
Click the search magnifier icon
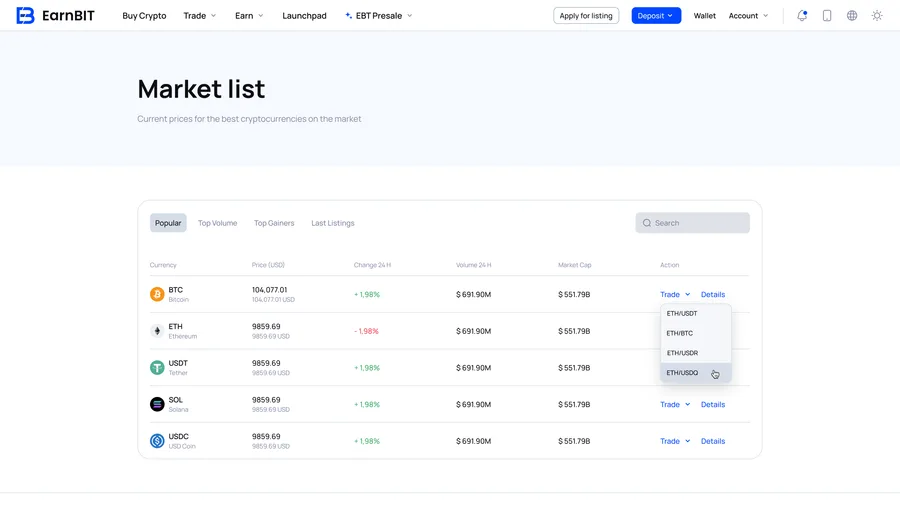[x=647, y=223]
